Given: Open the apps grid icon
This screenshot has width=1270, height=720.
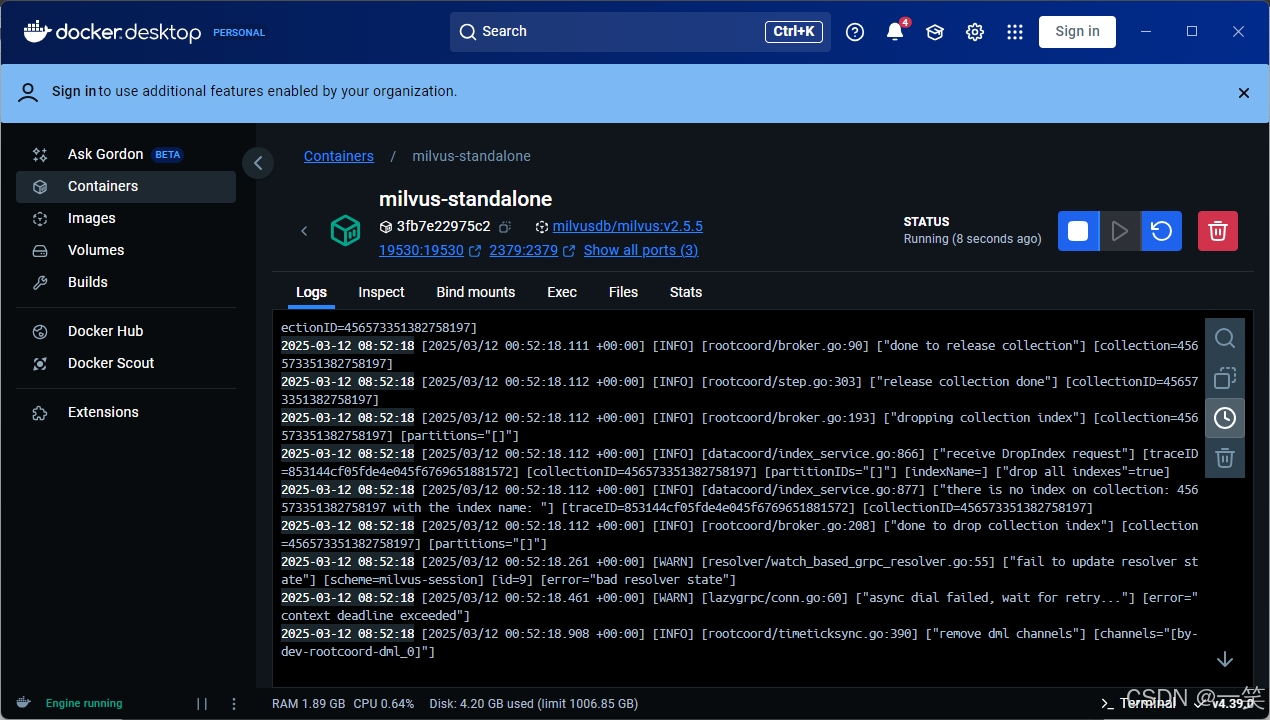Looking at the screenshot, I should pyautogui.click(x=1015, y=32).
